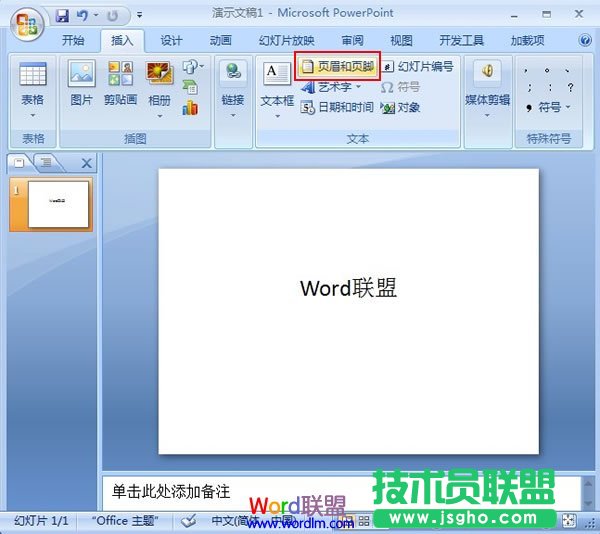
Task: Click the Word联盟 text on slide
Action: (x=348, y=288)
